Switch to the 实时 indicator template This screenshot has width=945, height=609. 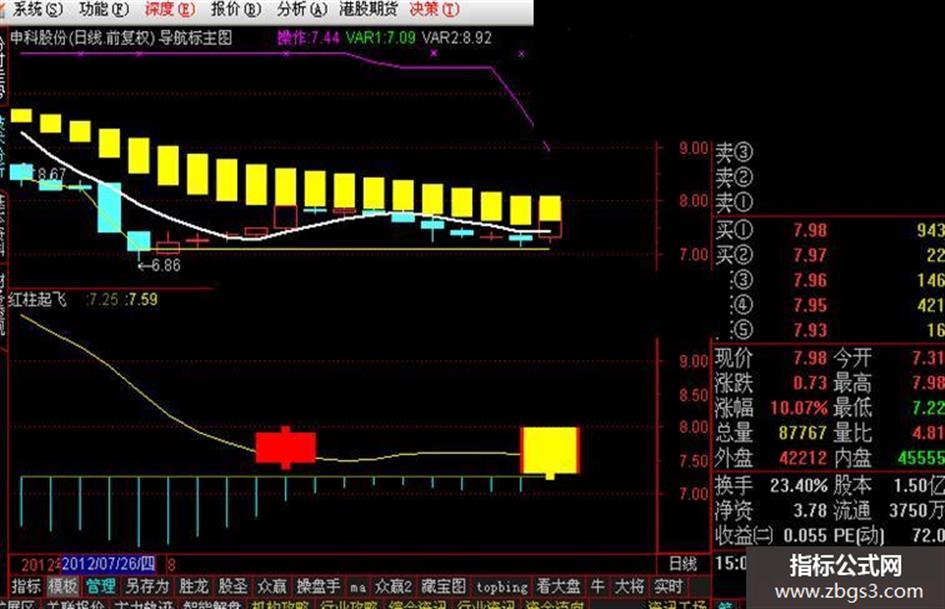[x=669, y=586]
